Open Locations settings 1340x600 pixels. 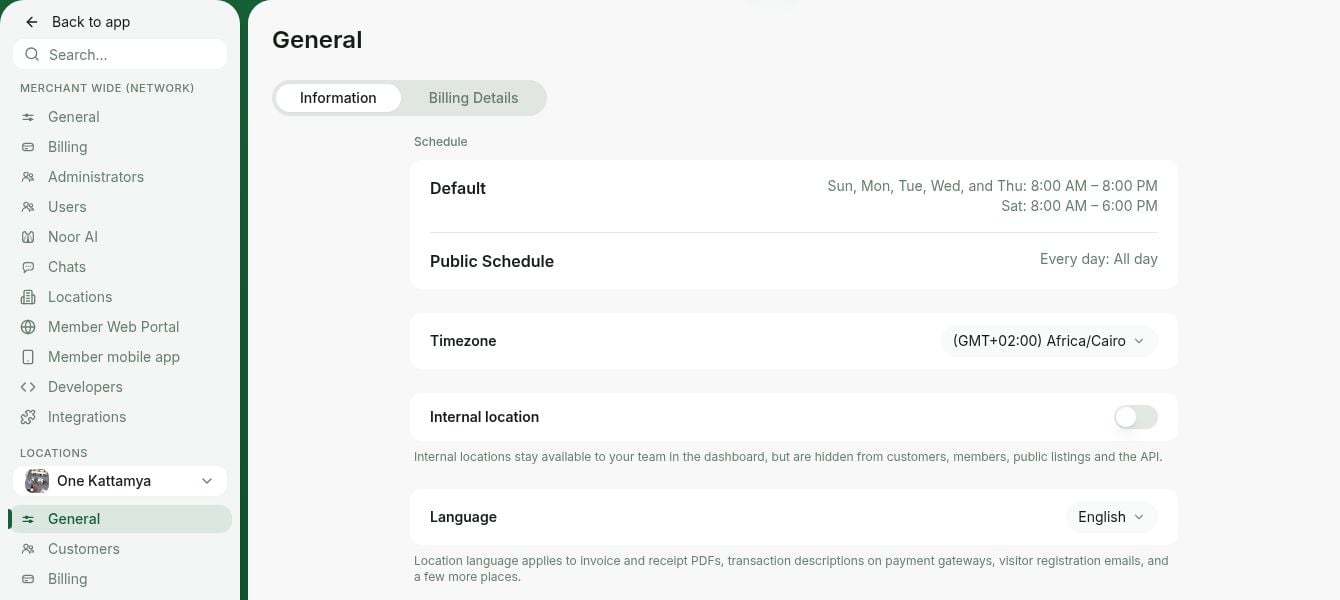[120, 297]
